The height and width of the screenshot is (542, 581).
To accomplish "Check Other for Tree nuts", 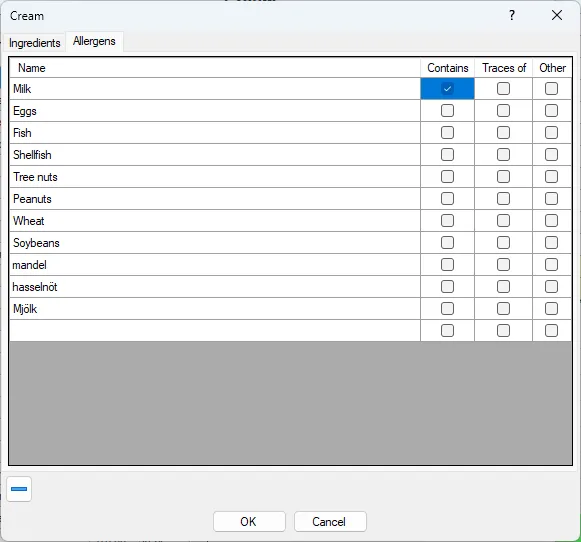I will [551, 177].
